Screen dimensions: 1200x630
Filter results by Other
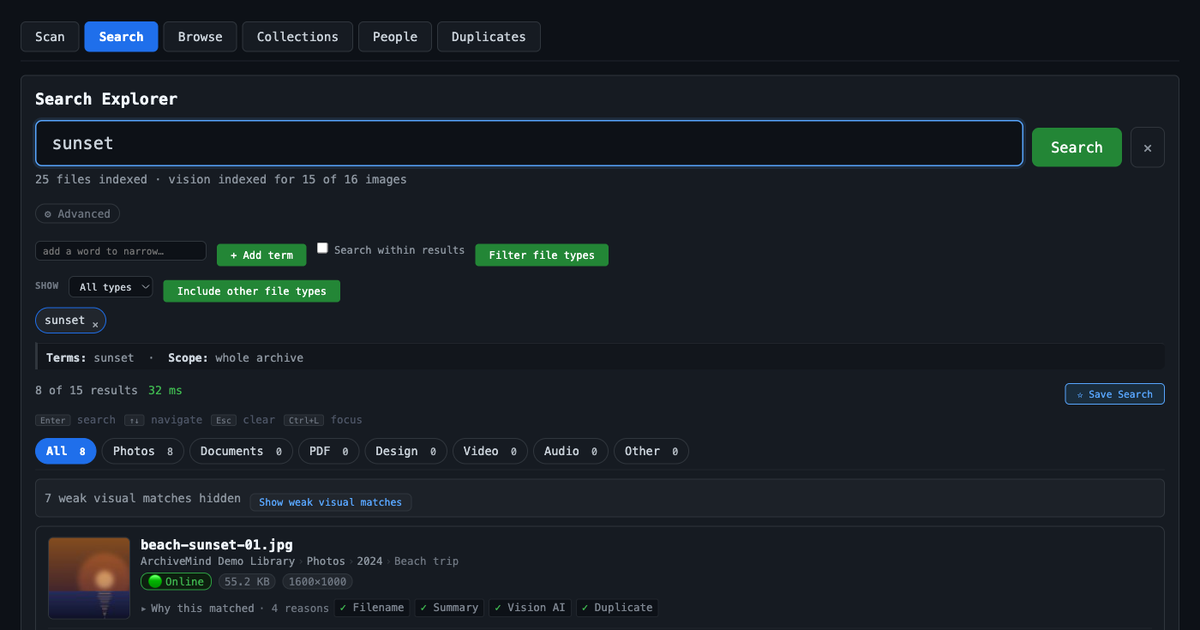(x=651, y=451)
